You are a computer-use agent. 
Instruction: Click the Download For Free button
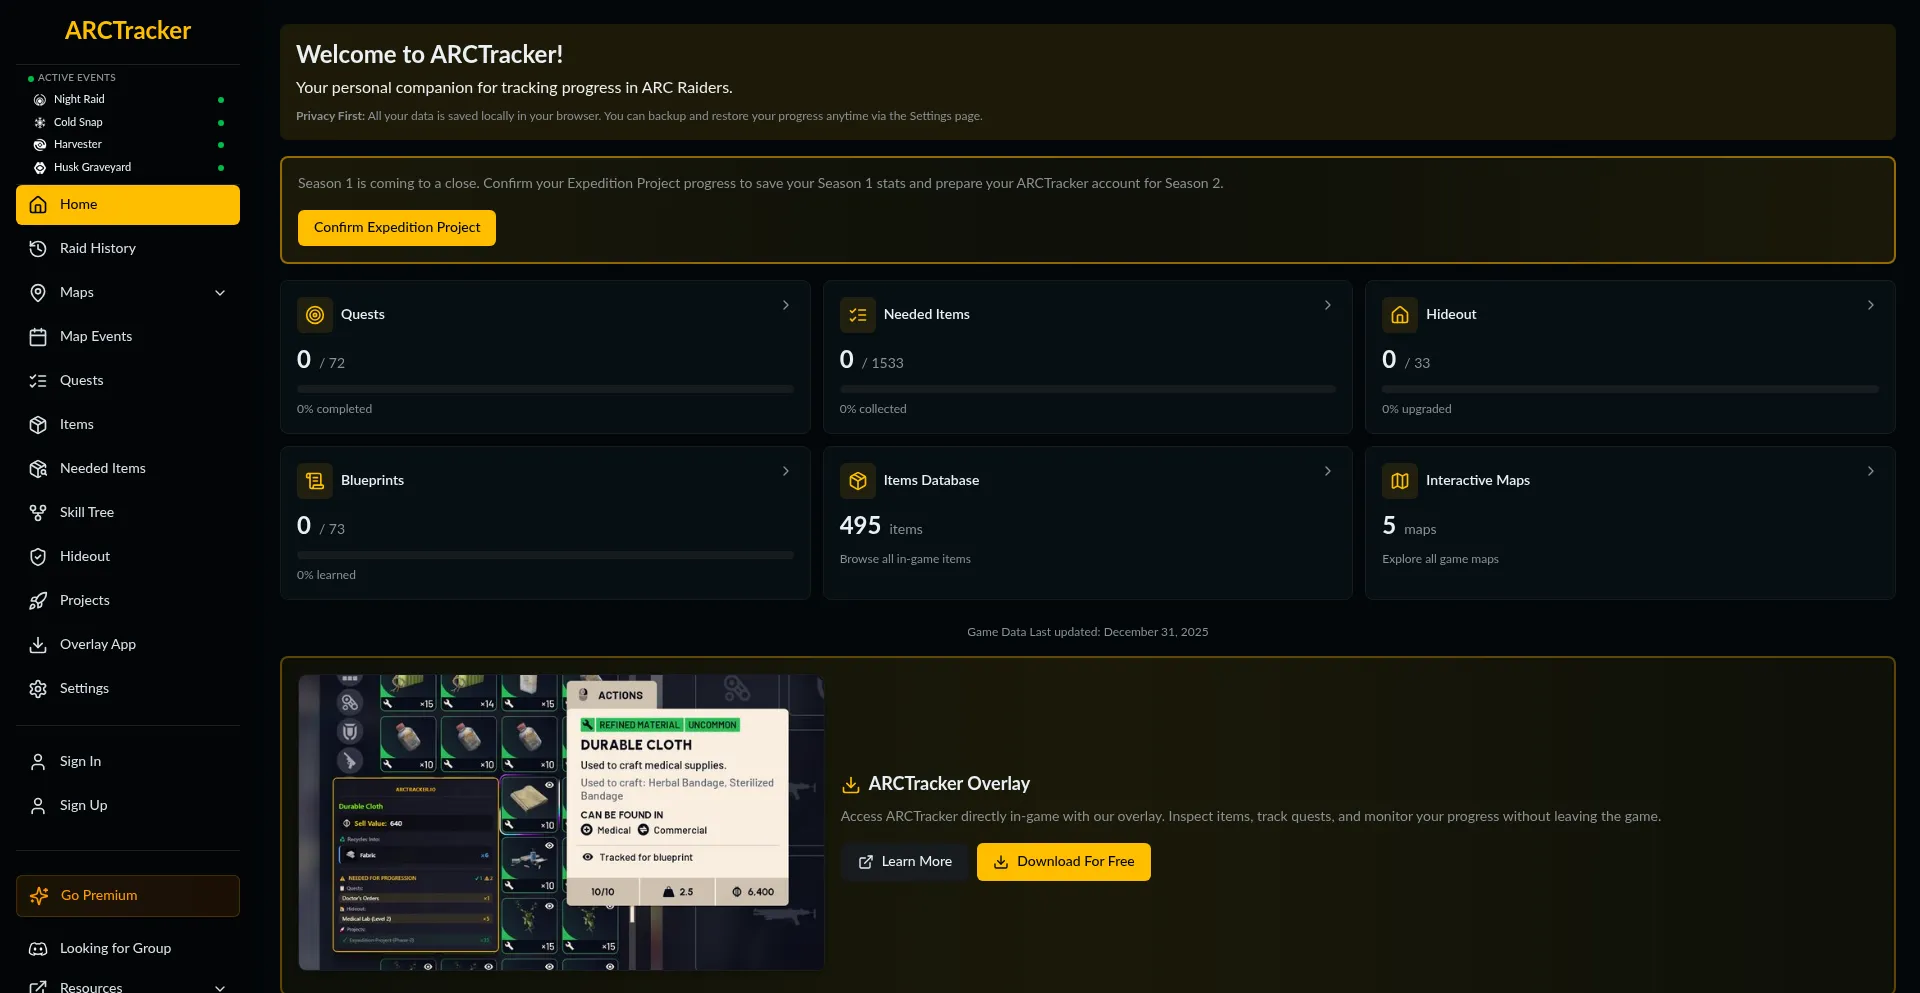[x=1062, y=861]
